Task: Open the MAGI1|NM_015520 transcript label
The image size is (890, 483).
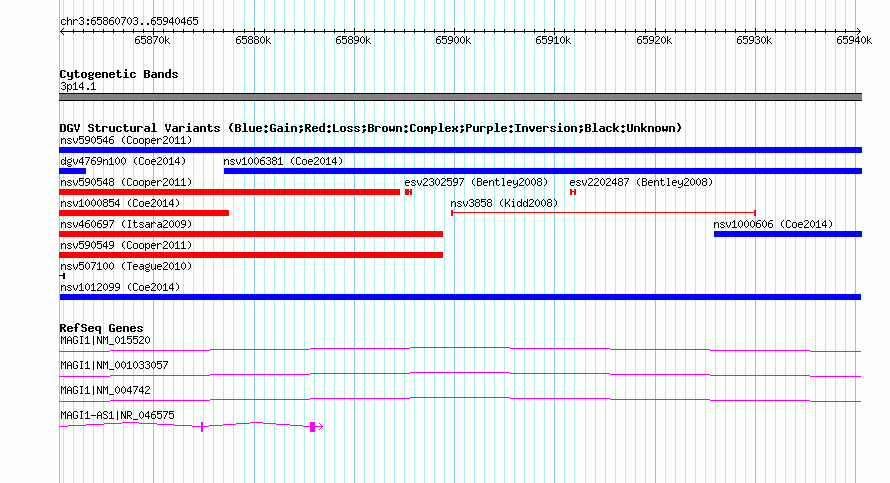Action: [105, 341]
